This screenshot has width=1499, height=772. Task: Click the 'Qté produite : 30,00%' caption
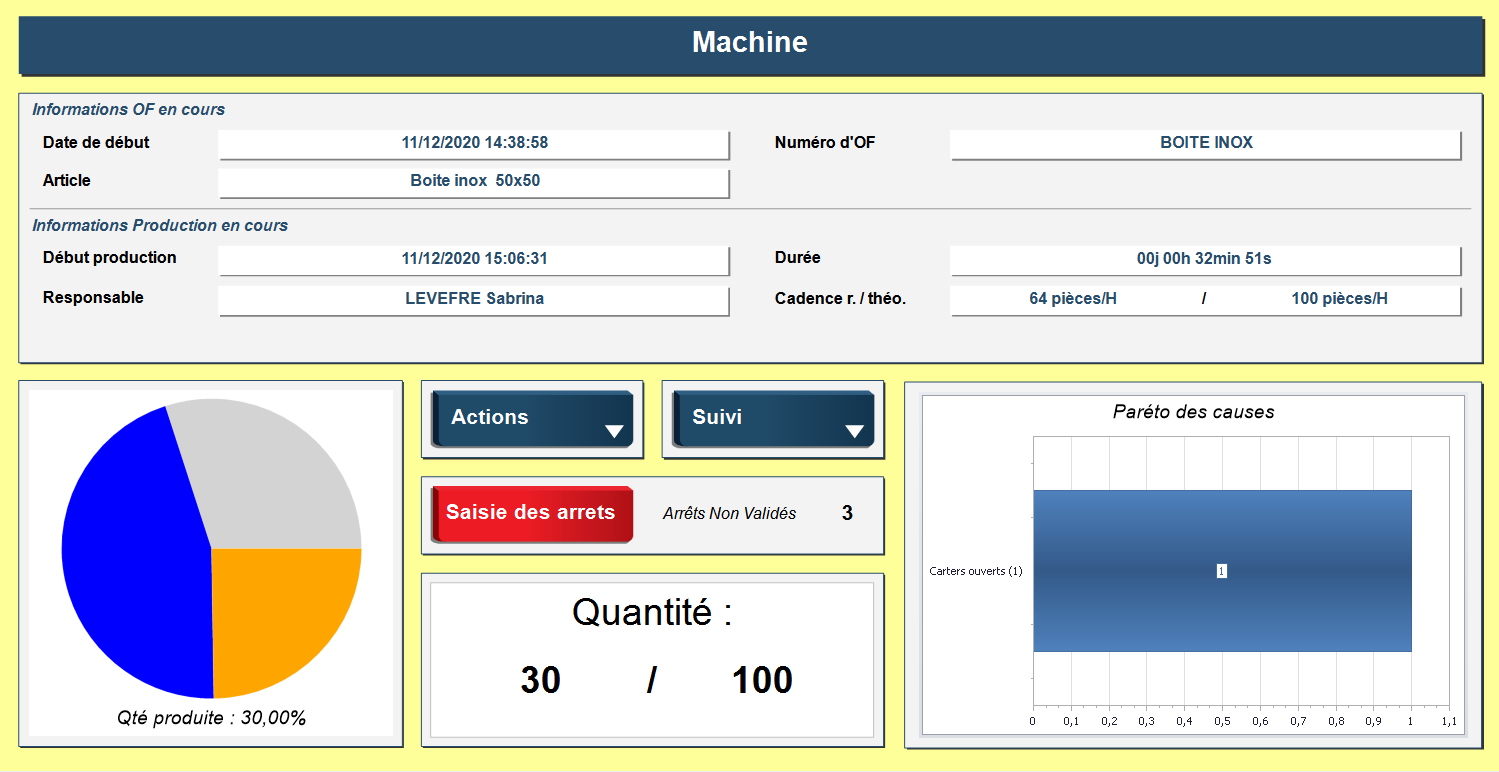pyautogui.click(x=211, y=718)
